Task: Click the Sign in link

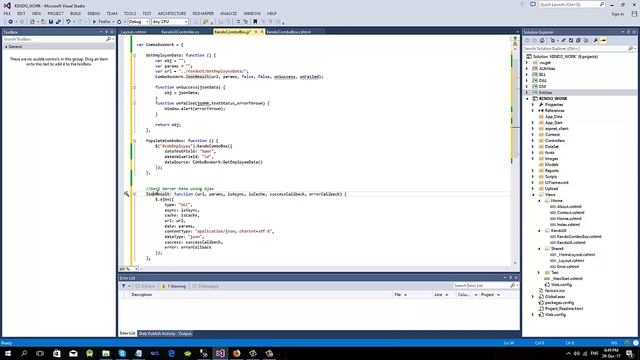Action: point(618,14)
